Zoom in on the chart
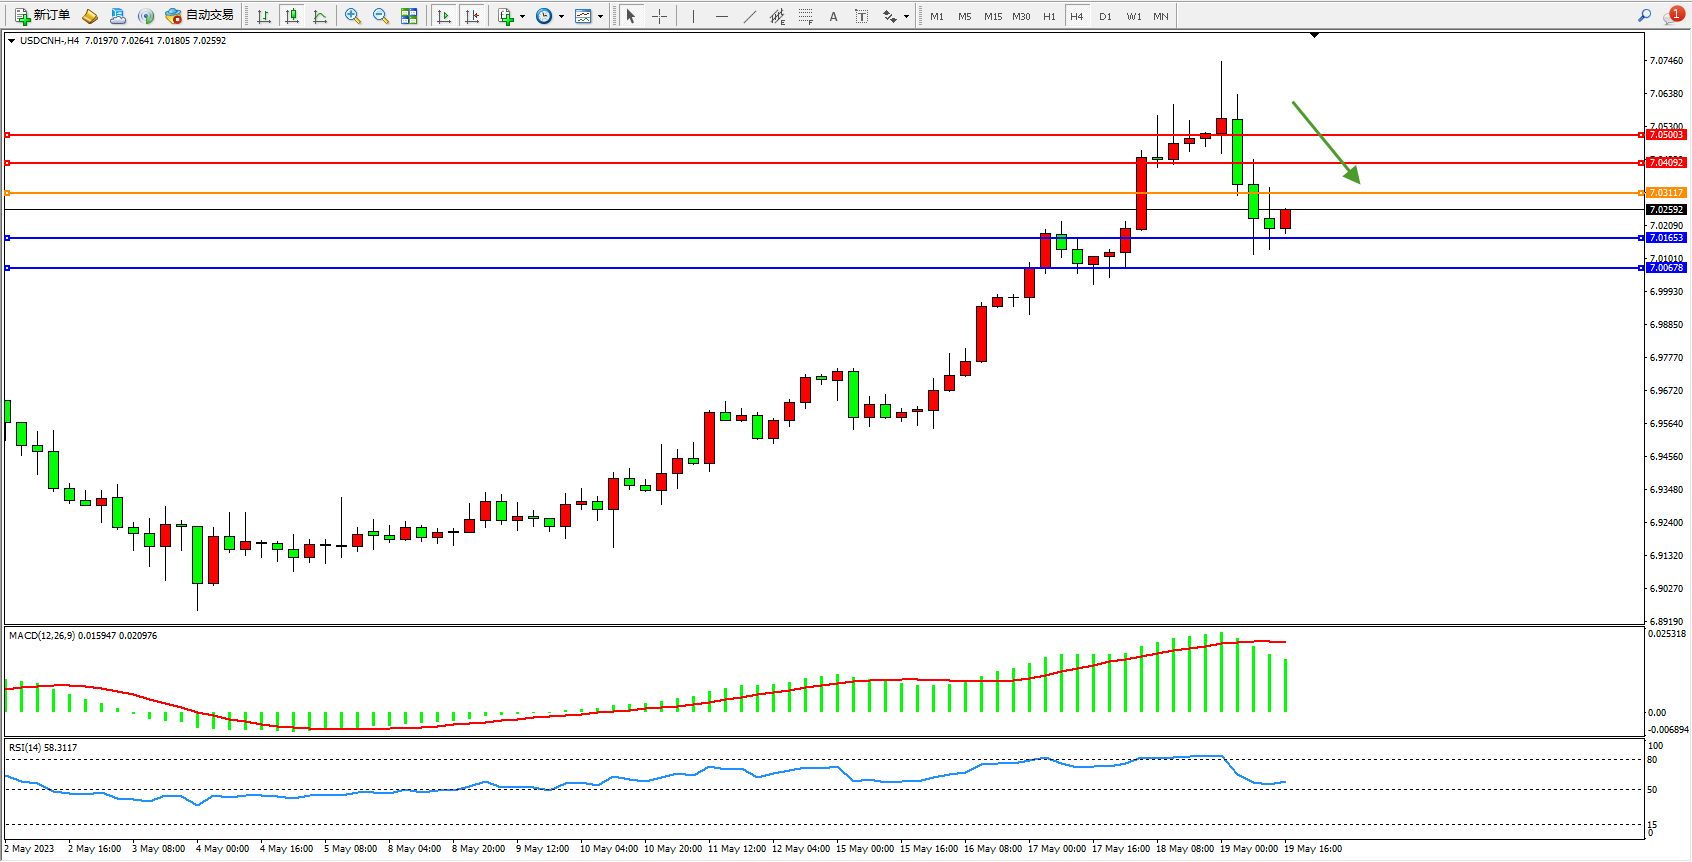This screenshot has height=862, width=1692. point(353,16)
